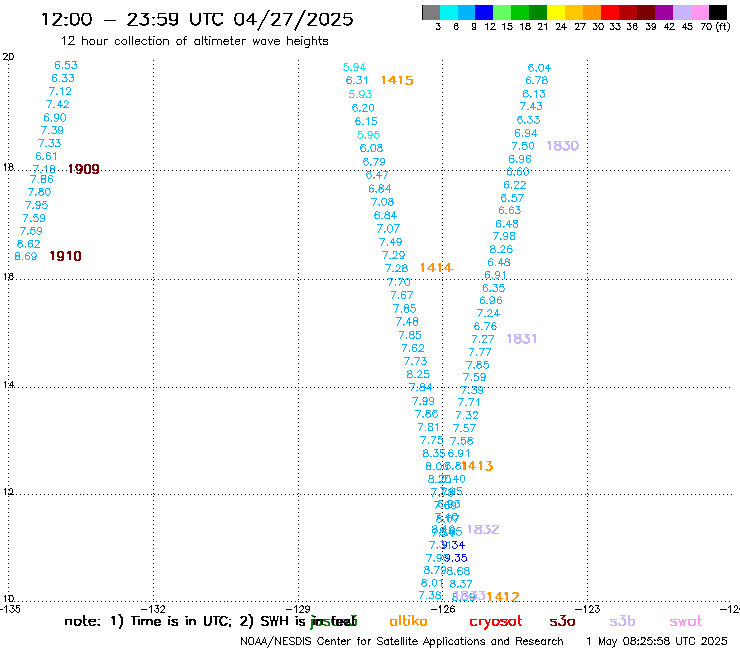Click the cyan value 5.93
Viewport: 740px width, 650px height.
(360, 94)
